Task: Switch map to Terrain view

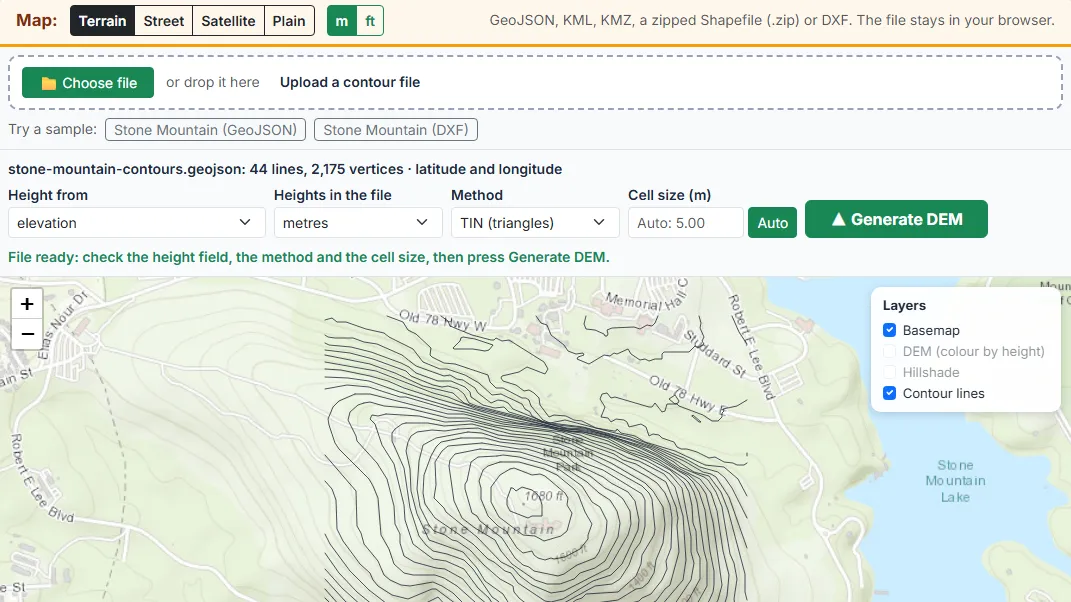Action: pos(102,20)
